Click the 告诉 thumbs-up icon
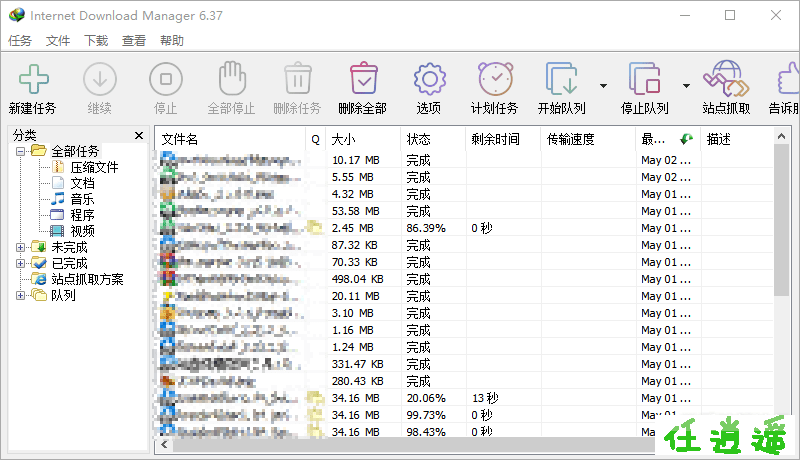Image resolution: width=800 pixels, height=460 pixels. (x=788, y=79)
